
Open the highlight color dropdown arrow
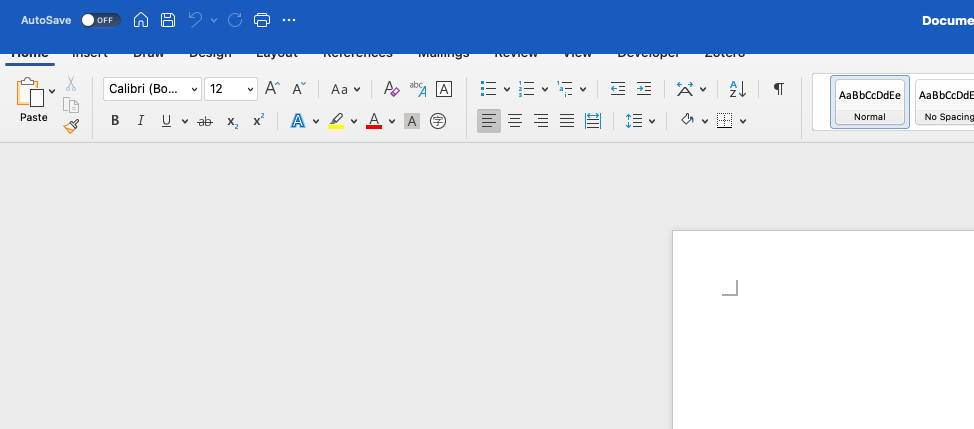(x=354, y=121)
